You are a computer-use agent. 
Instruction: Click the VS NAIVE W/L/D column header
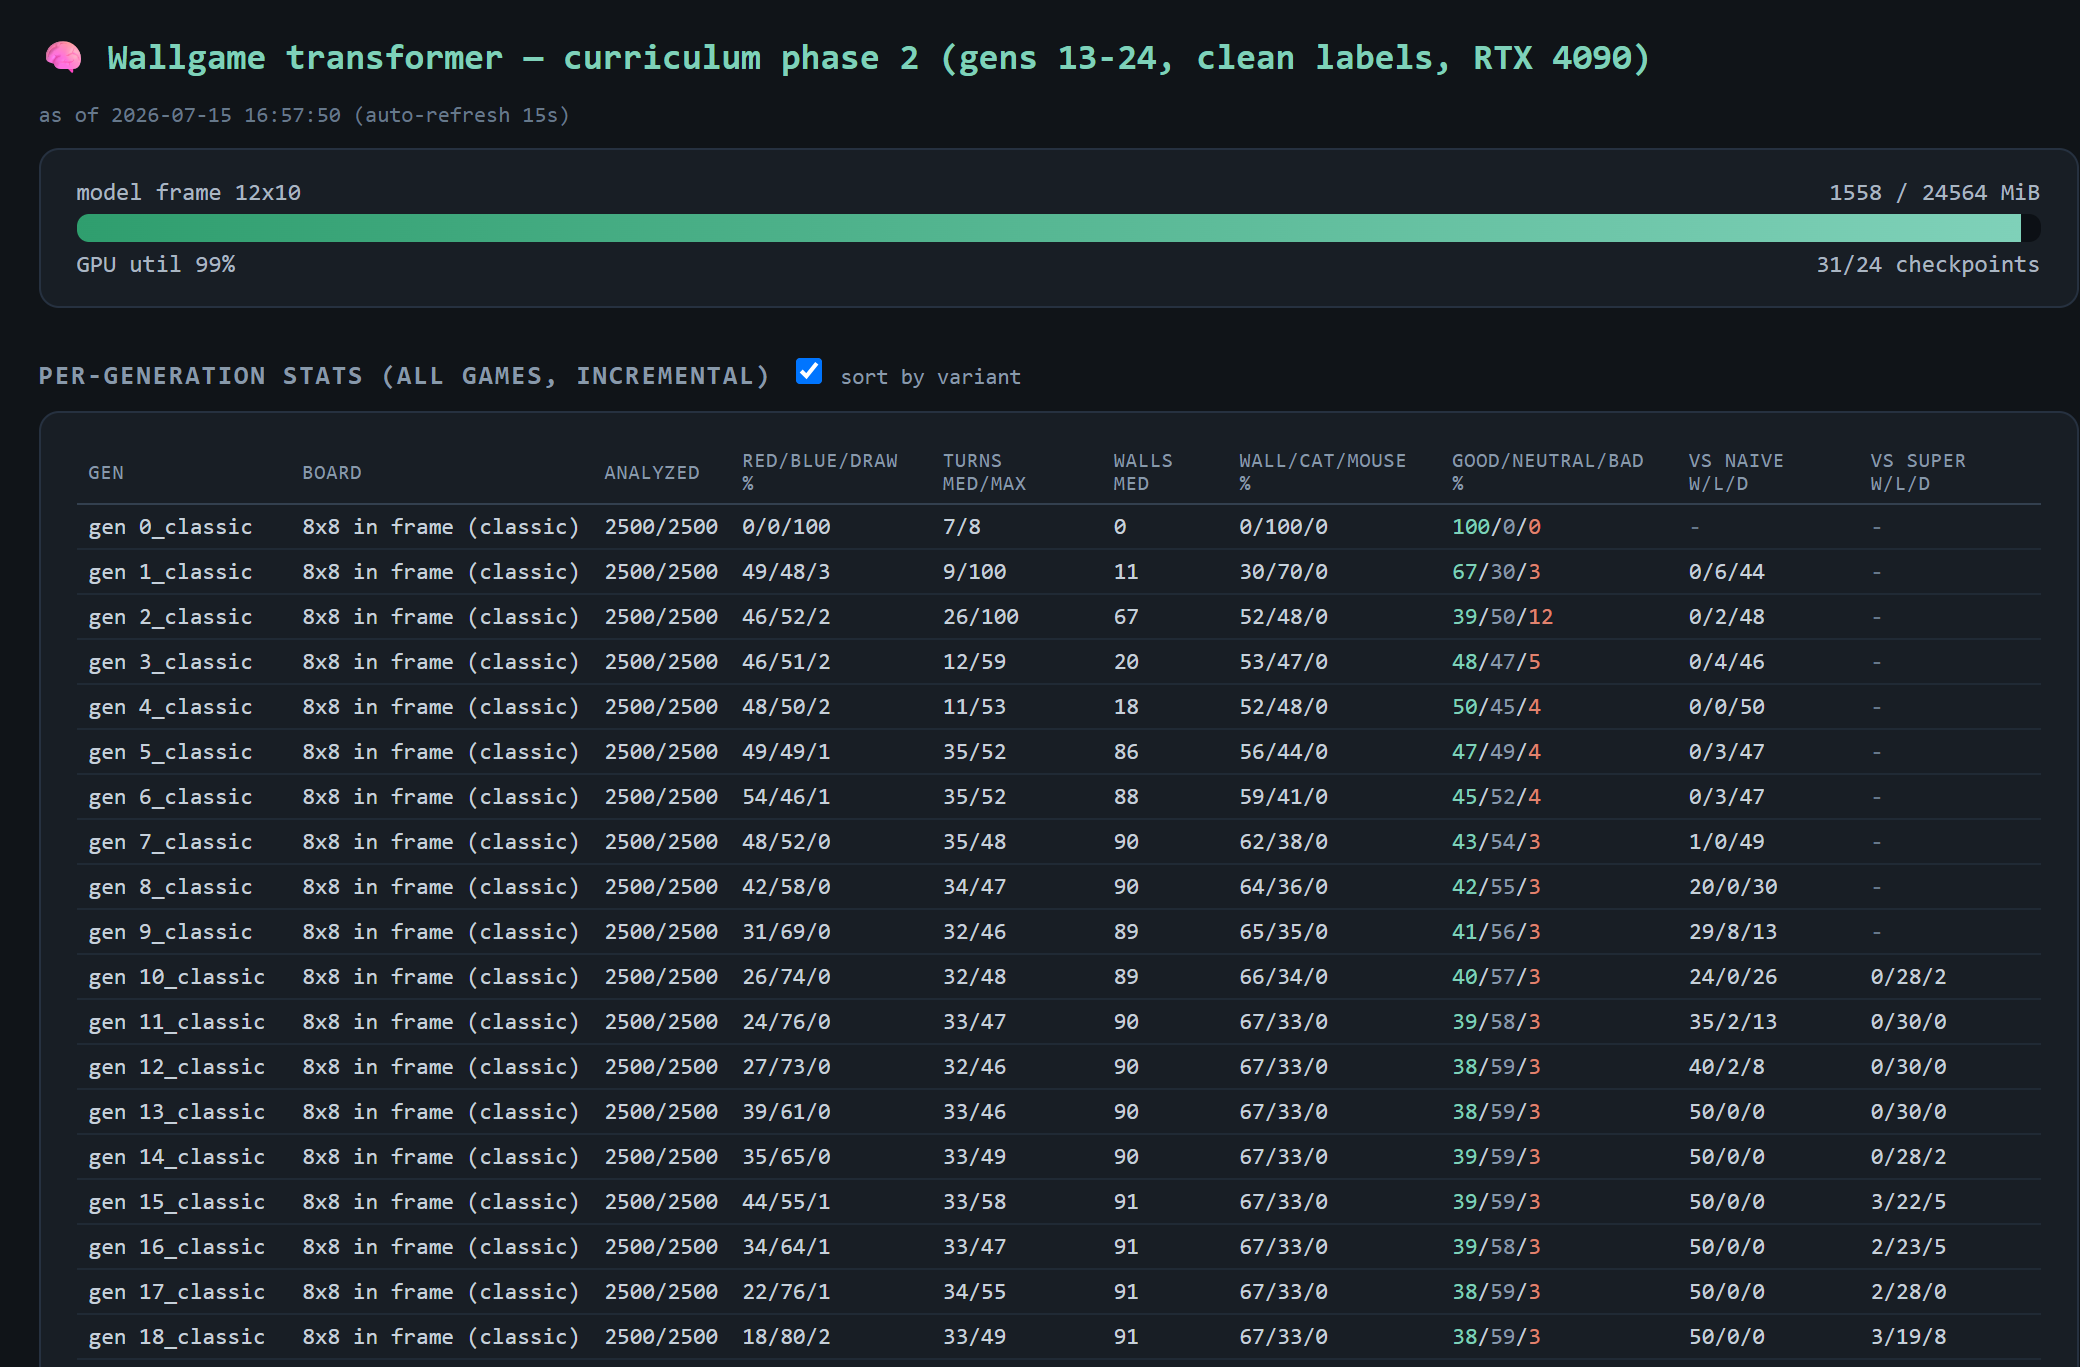point(1736,472)
